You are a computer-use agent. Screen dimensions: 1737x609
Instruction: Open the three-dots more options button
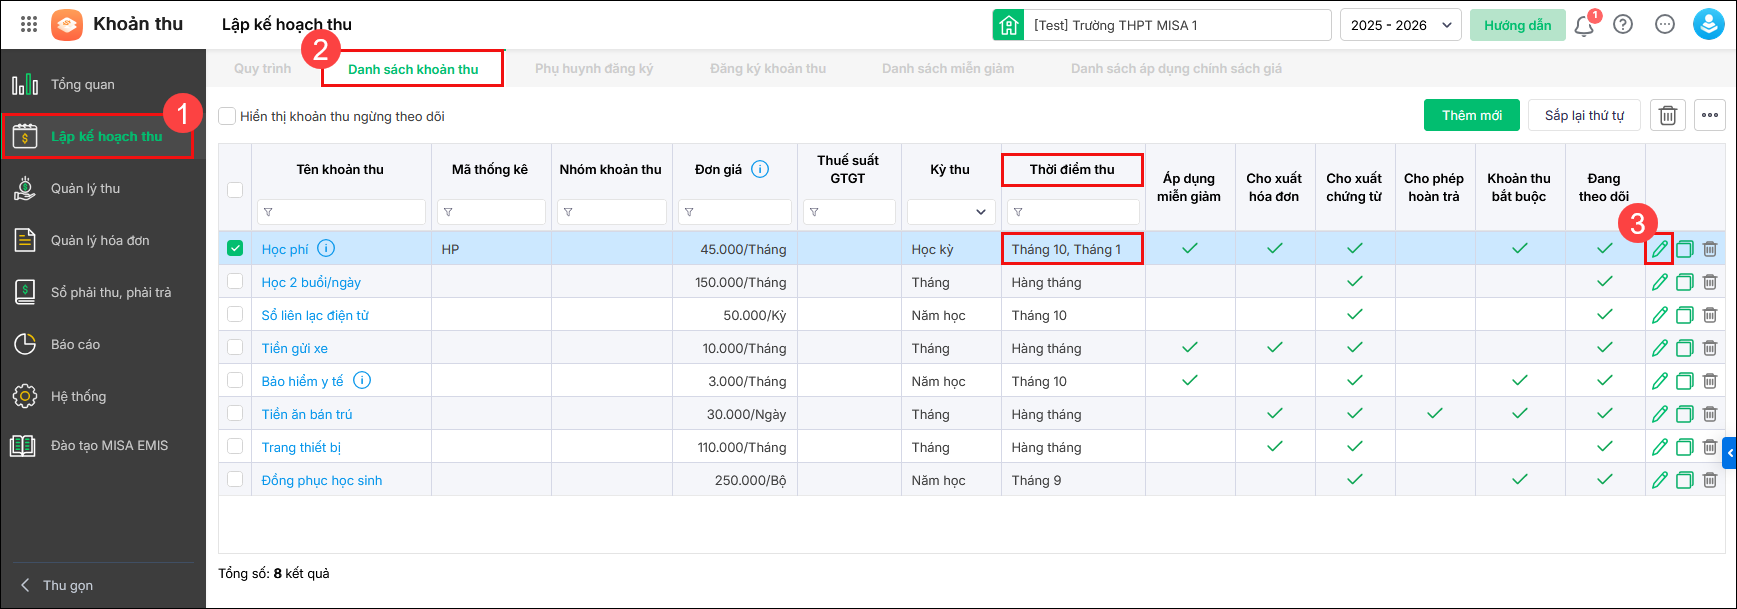1710,116
